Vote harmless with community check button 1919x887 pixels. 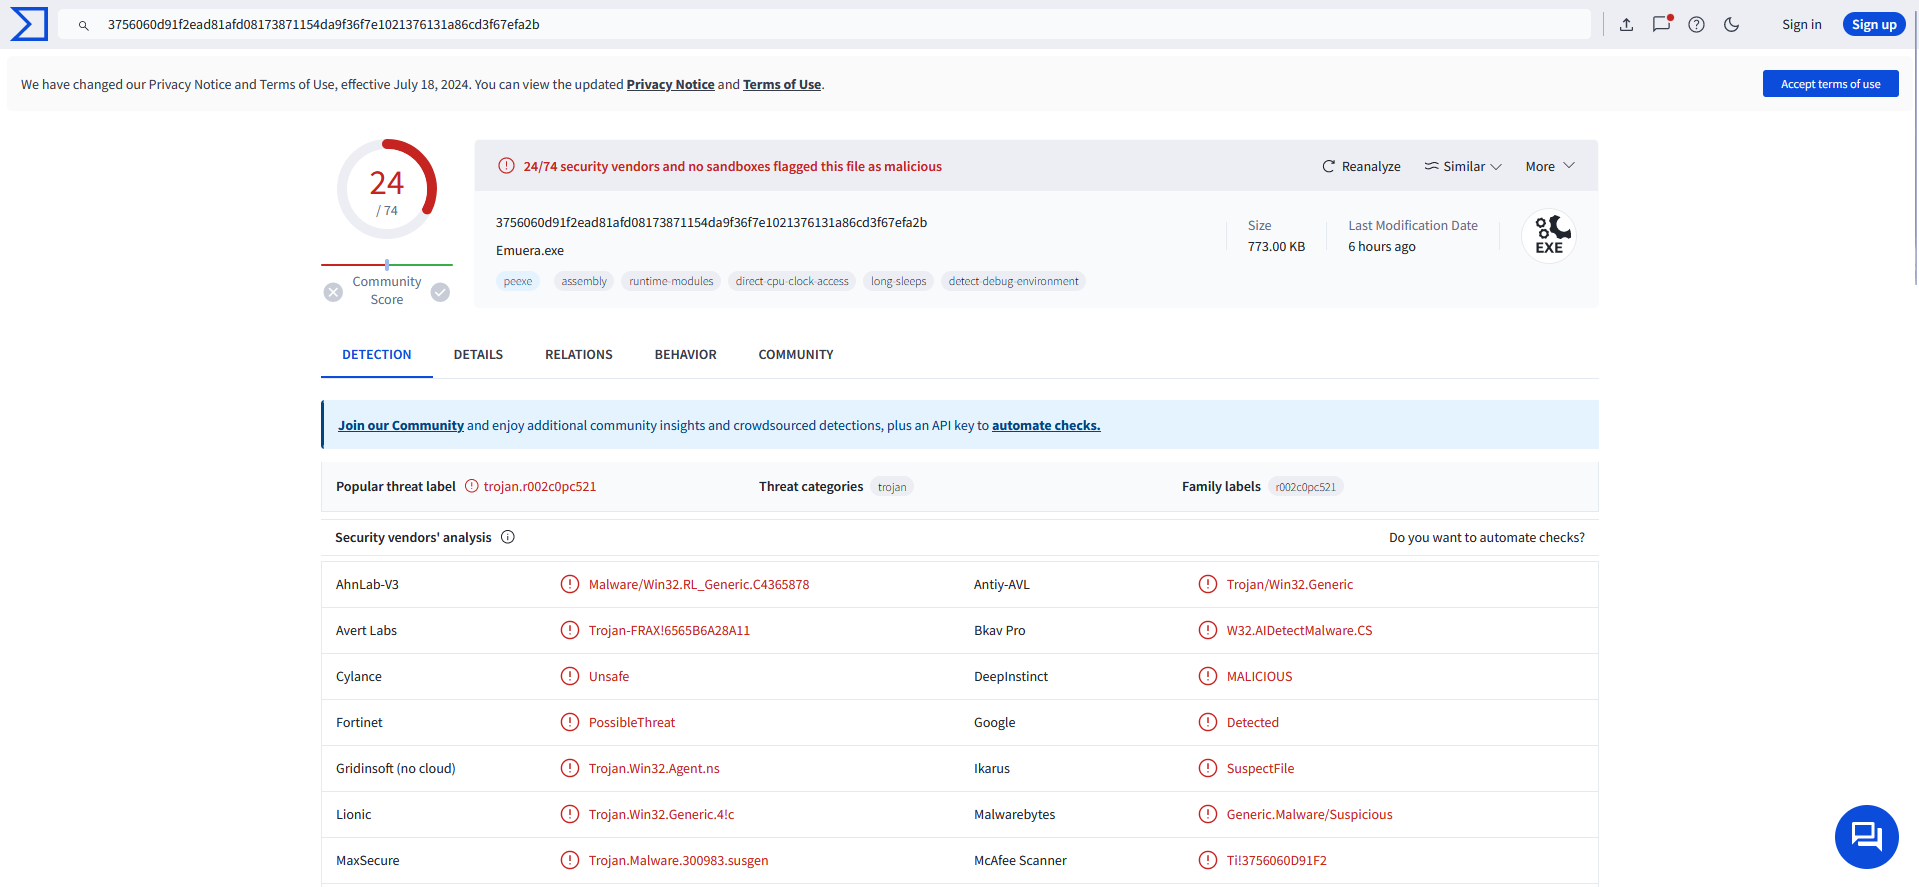coord(440,292)
